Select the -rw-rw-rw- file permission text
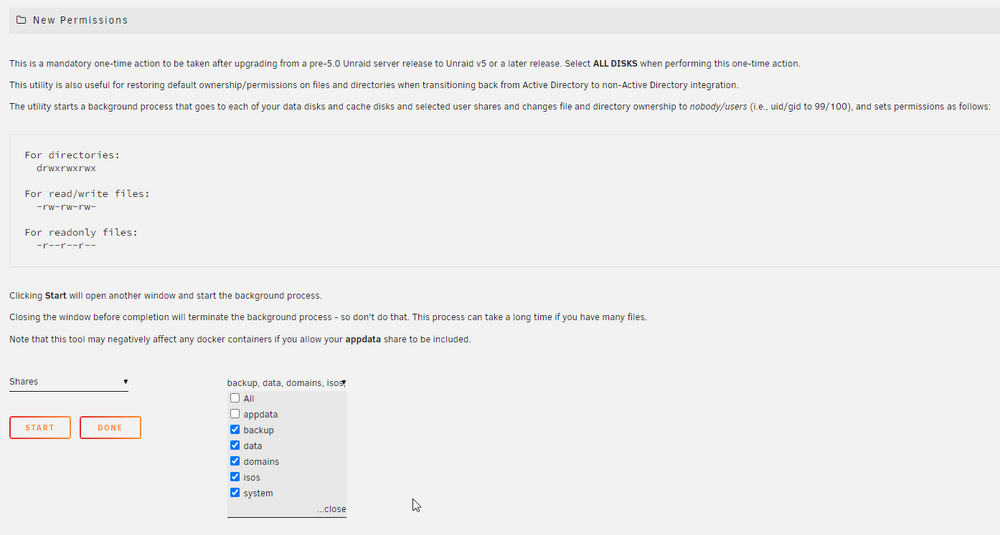 click(x=66, y=207)
